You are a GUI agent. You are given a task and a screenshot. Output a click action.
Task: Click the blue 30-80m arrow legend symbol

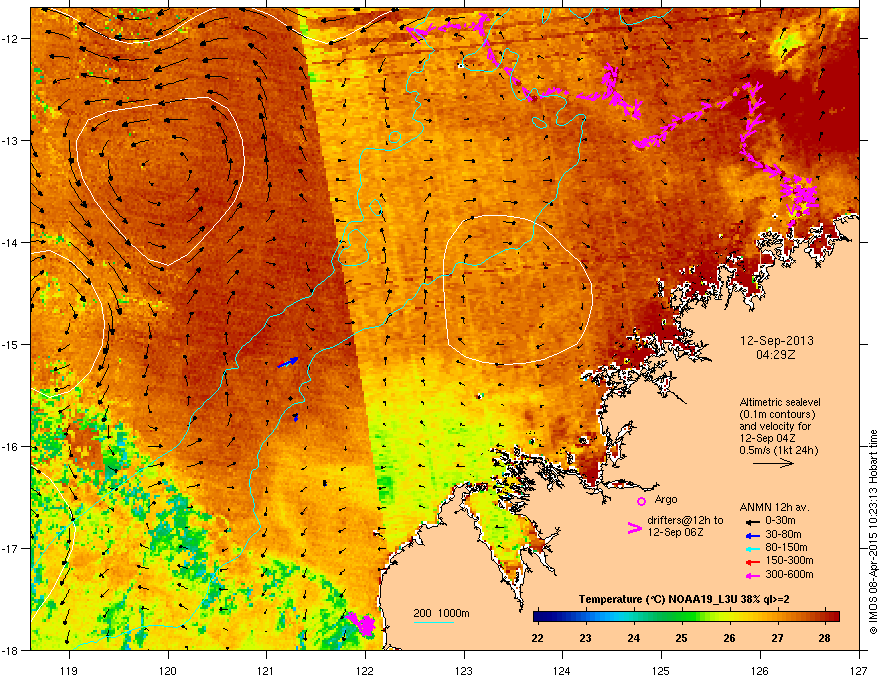coord(753,535)
